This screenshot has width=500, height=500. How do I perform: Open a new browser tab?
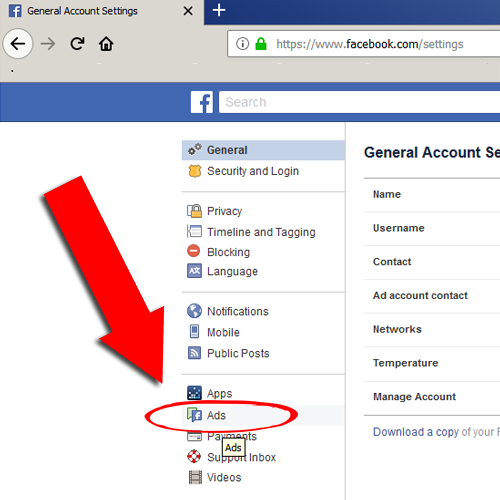point(219,10)
